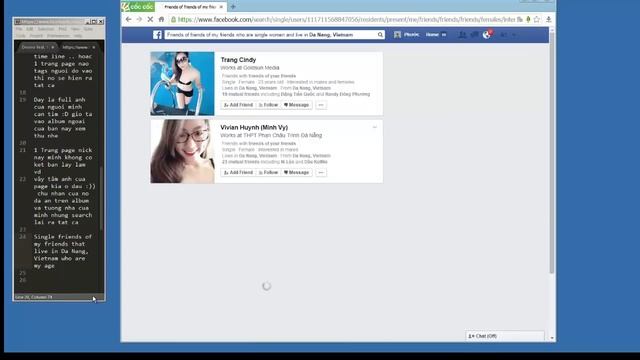Open browser downloads arrow icon

[549, 19]
